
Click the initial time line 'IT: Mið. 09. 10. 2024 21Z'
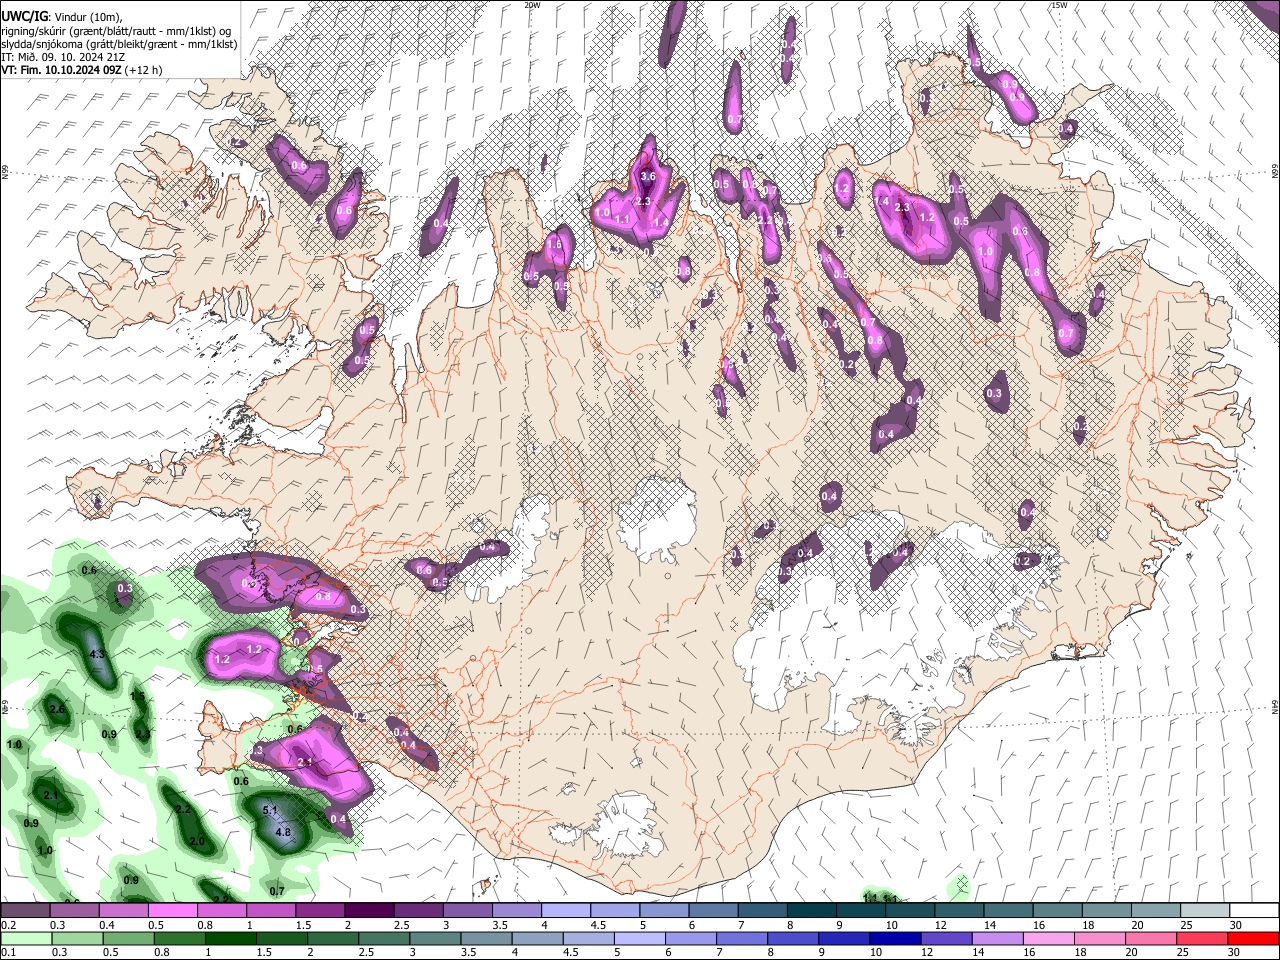63,57
